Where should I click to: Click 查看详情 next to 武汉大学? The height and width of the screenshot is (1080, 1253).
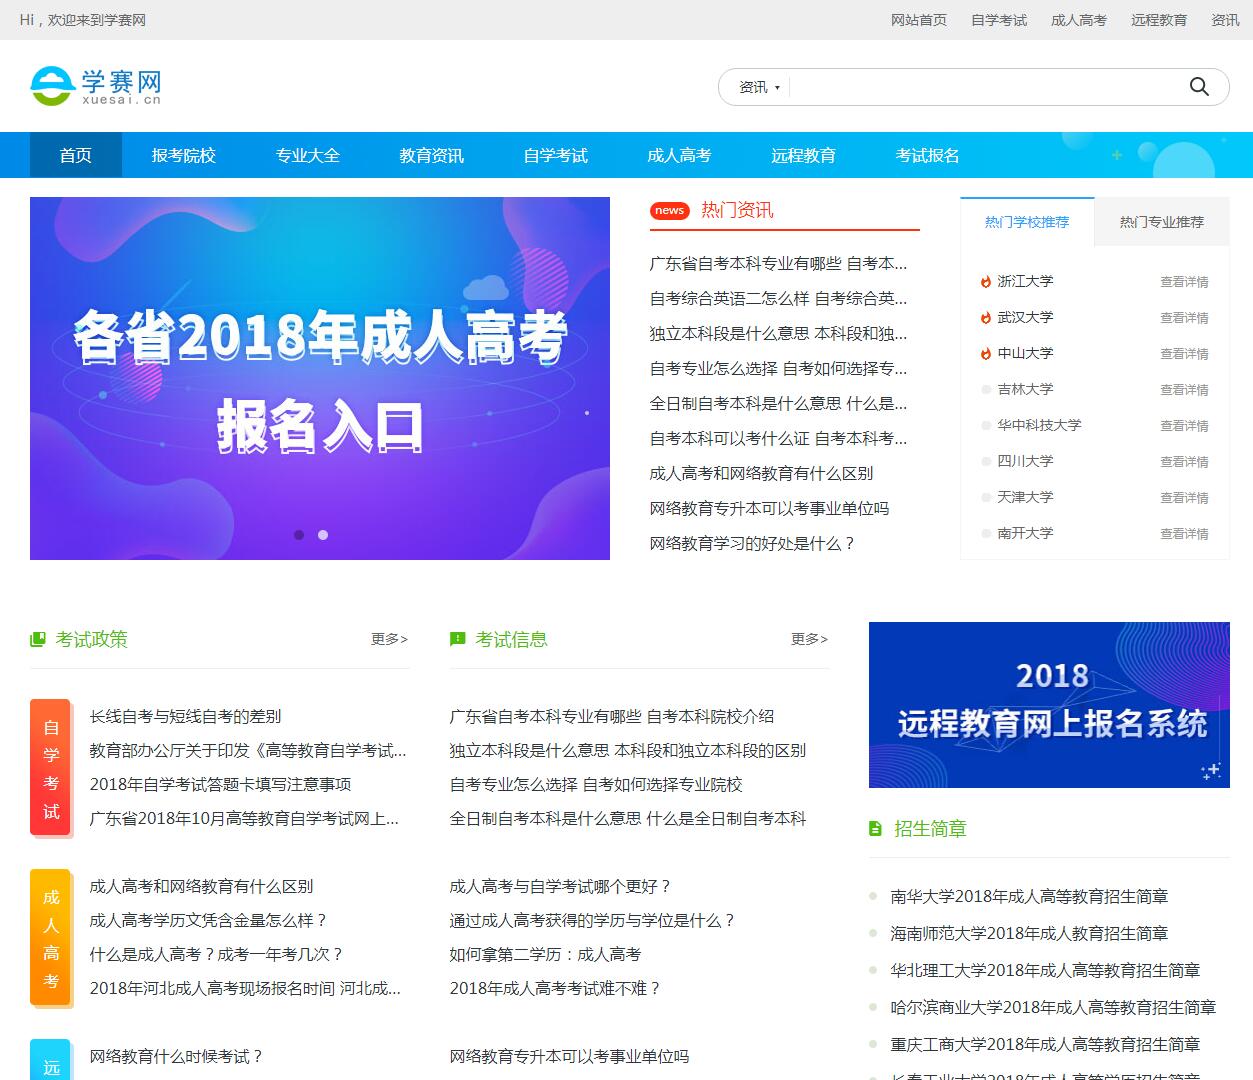coord(1184,318)
